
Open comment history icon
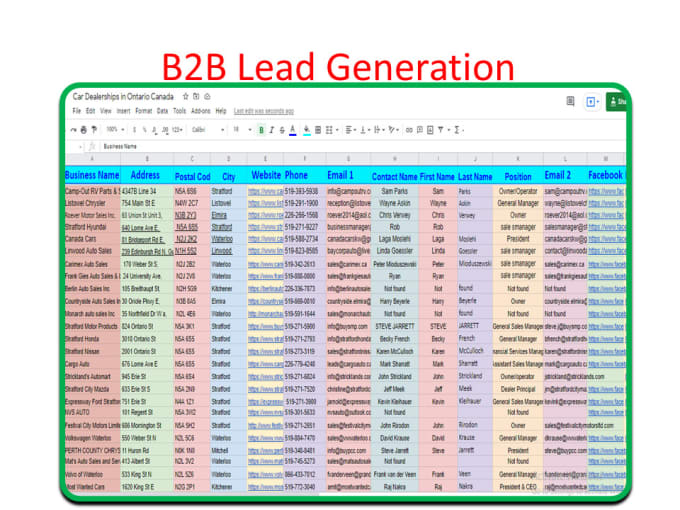tap(570, 101)
